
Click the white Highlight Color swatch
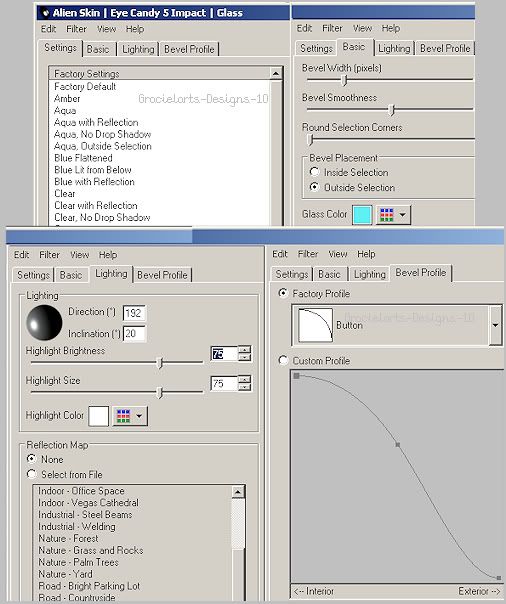(99, 416)
